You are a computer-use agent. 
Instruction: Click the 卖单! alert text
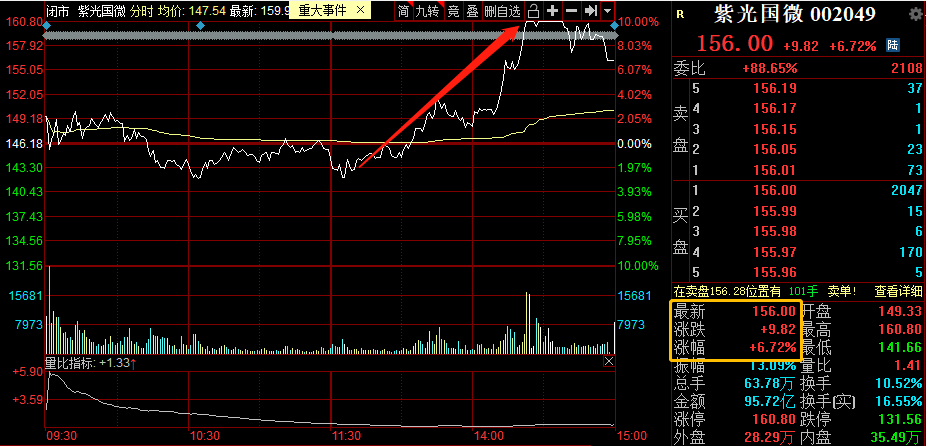[842, 291]
